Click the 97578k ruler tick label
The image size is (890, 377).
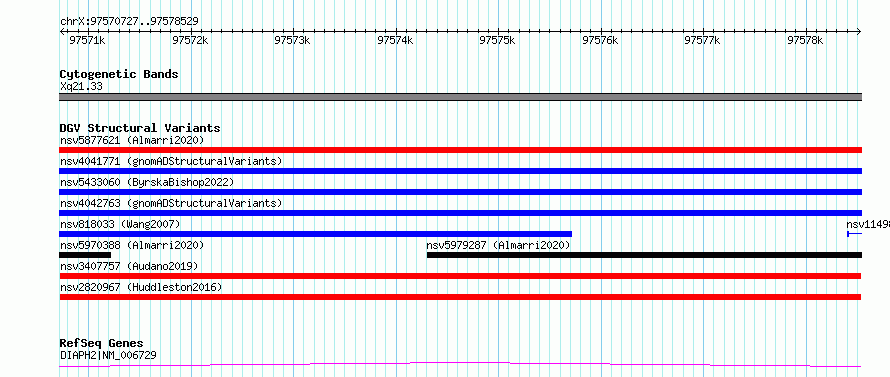click(805, 40)
